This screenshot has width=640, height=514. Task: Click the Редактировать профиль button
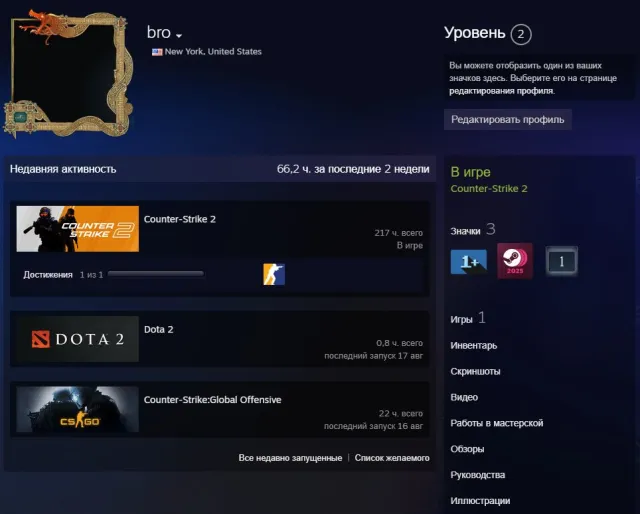[x=508, y=120]
